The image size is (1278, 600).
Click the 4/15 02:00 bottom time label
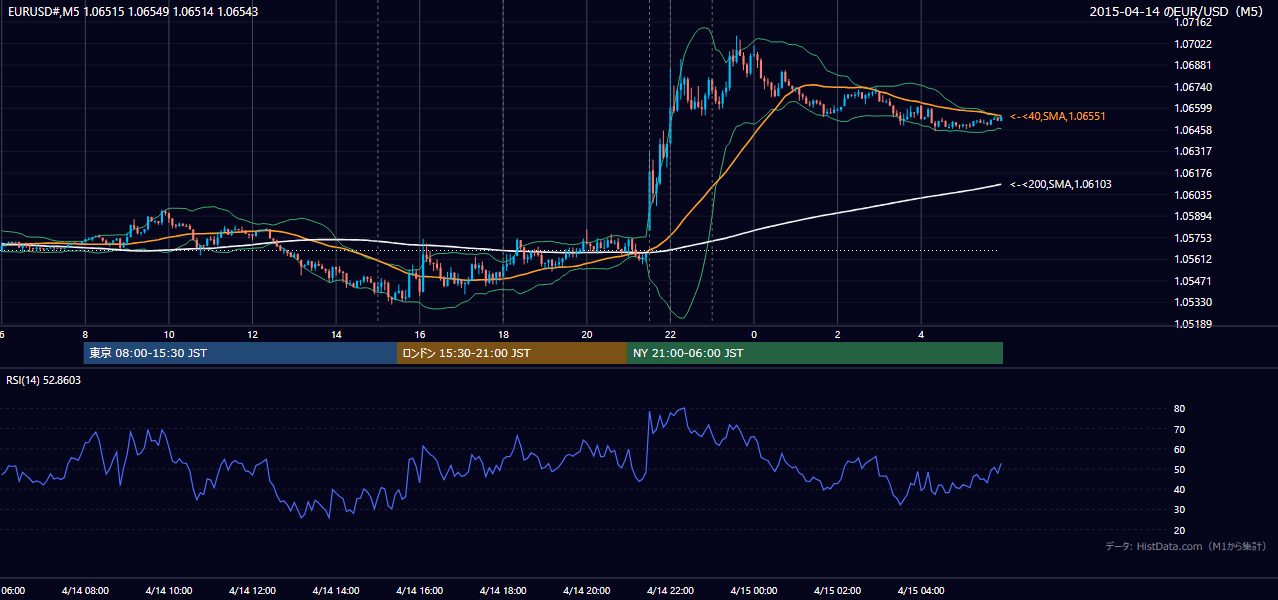click(837, 591)
